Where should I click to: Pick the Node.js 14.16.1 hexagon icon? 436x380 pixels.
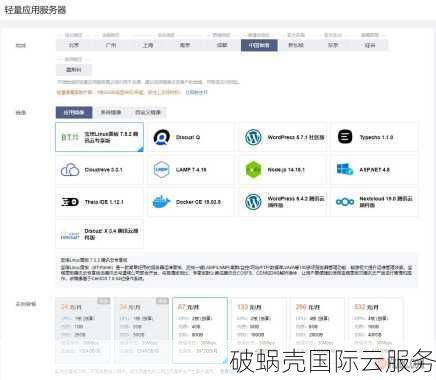[253, 170]
